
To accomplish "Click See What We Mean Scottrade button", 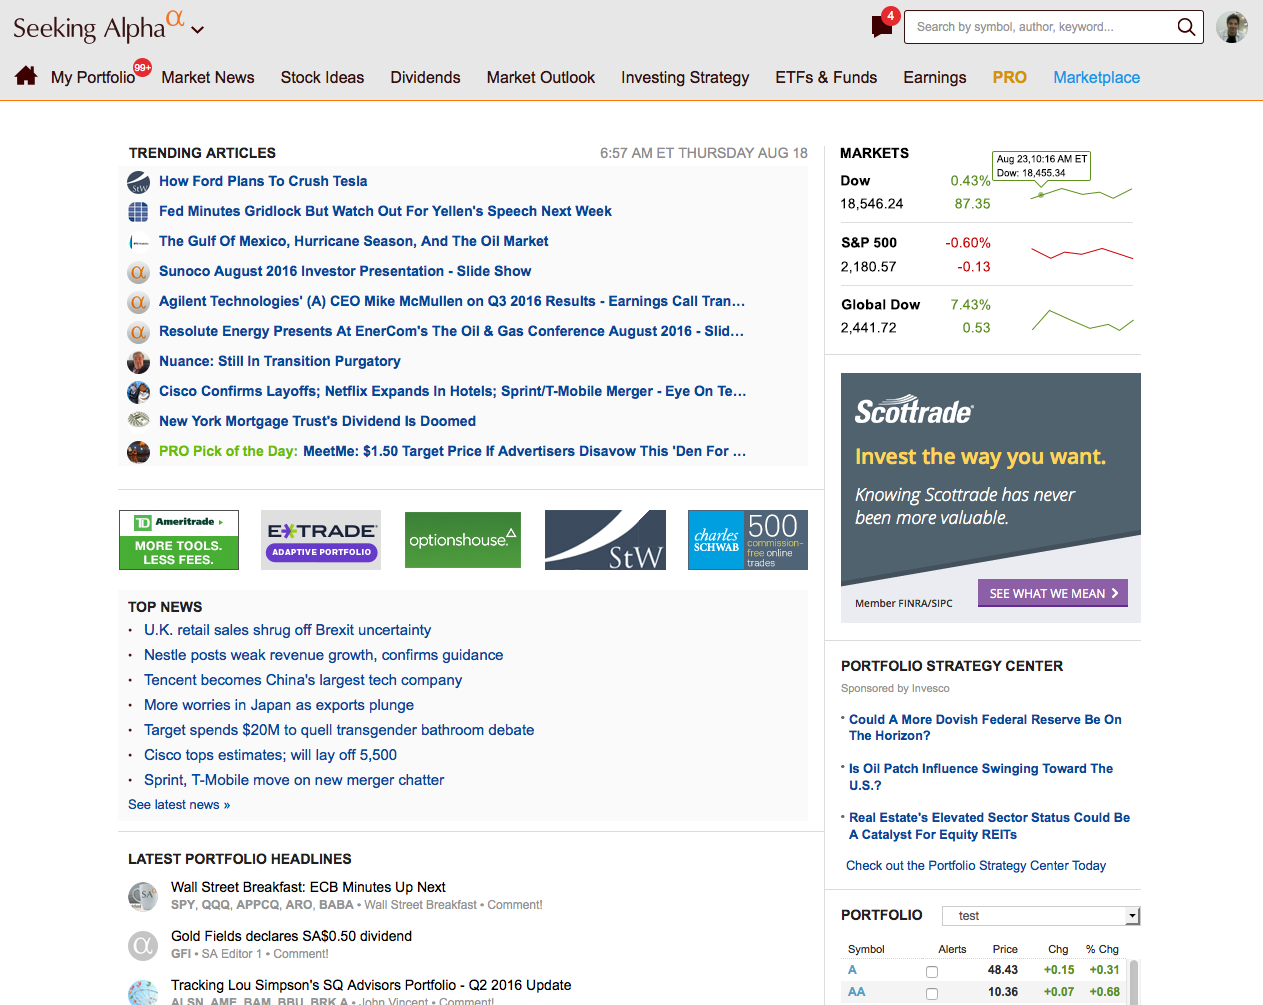I will (x=1053, y=593).
